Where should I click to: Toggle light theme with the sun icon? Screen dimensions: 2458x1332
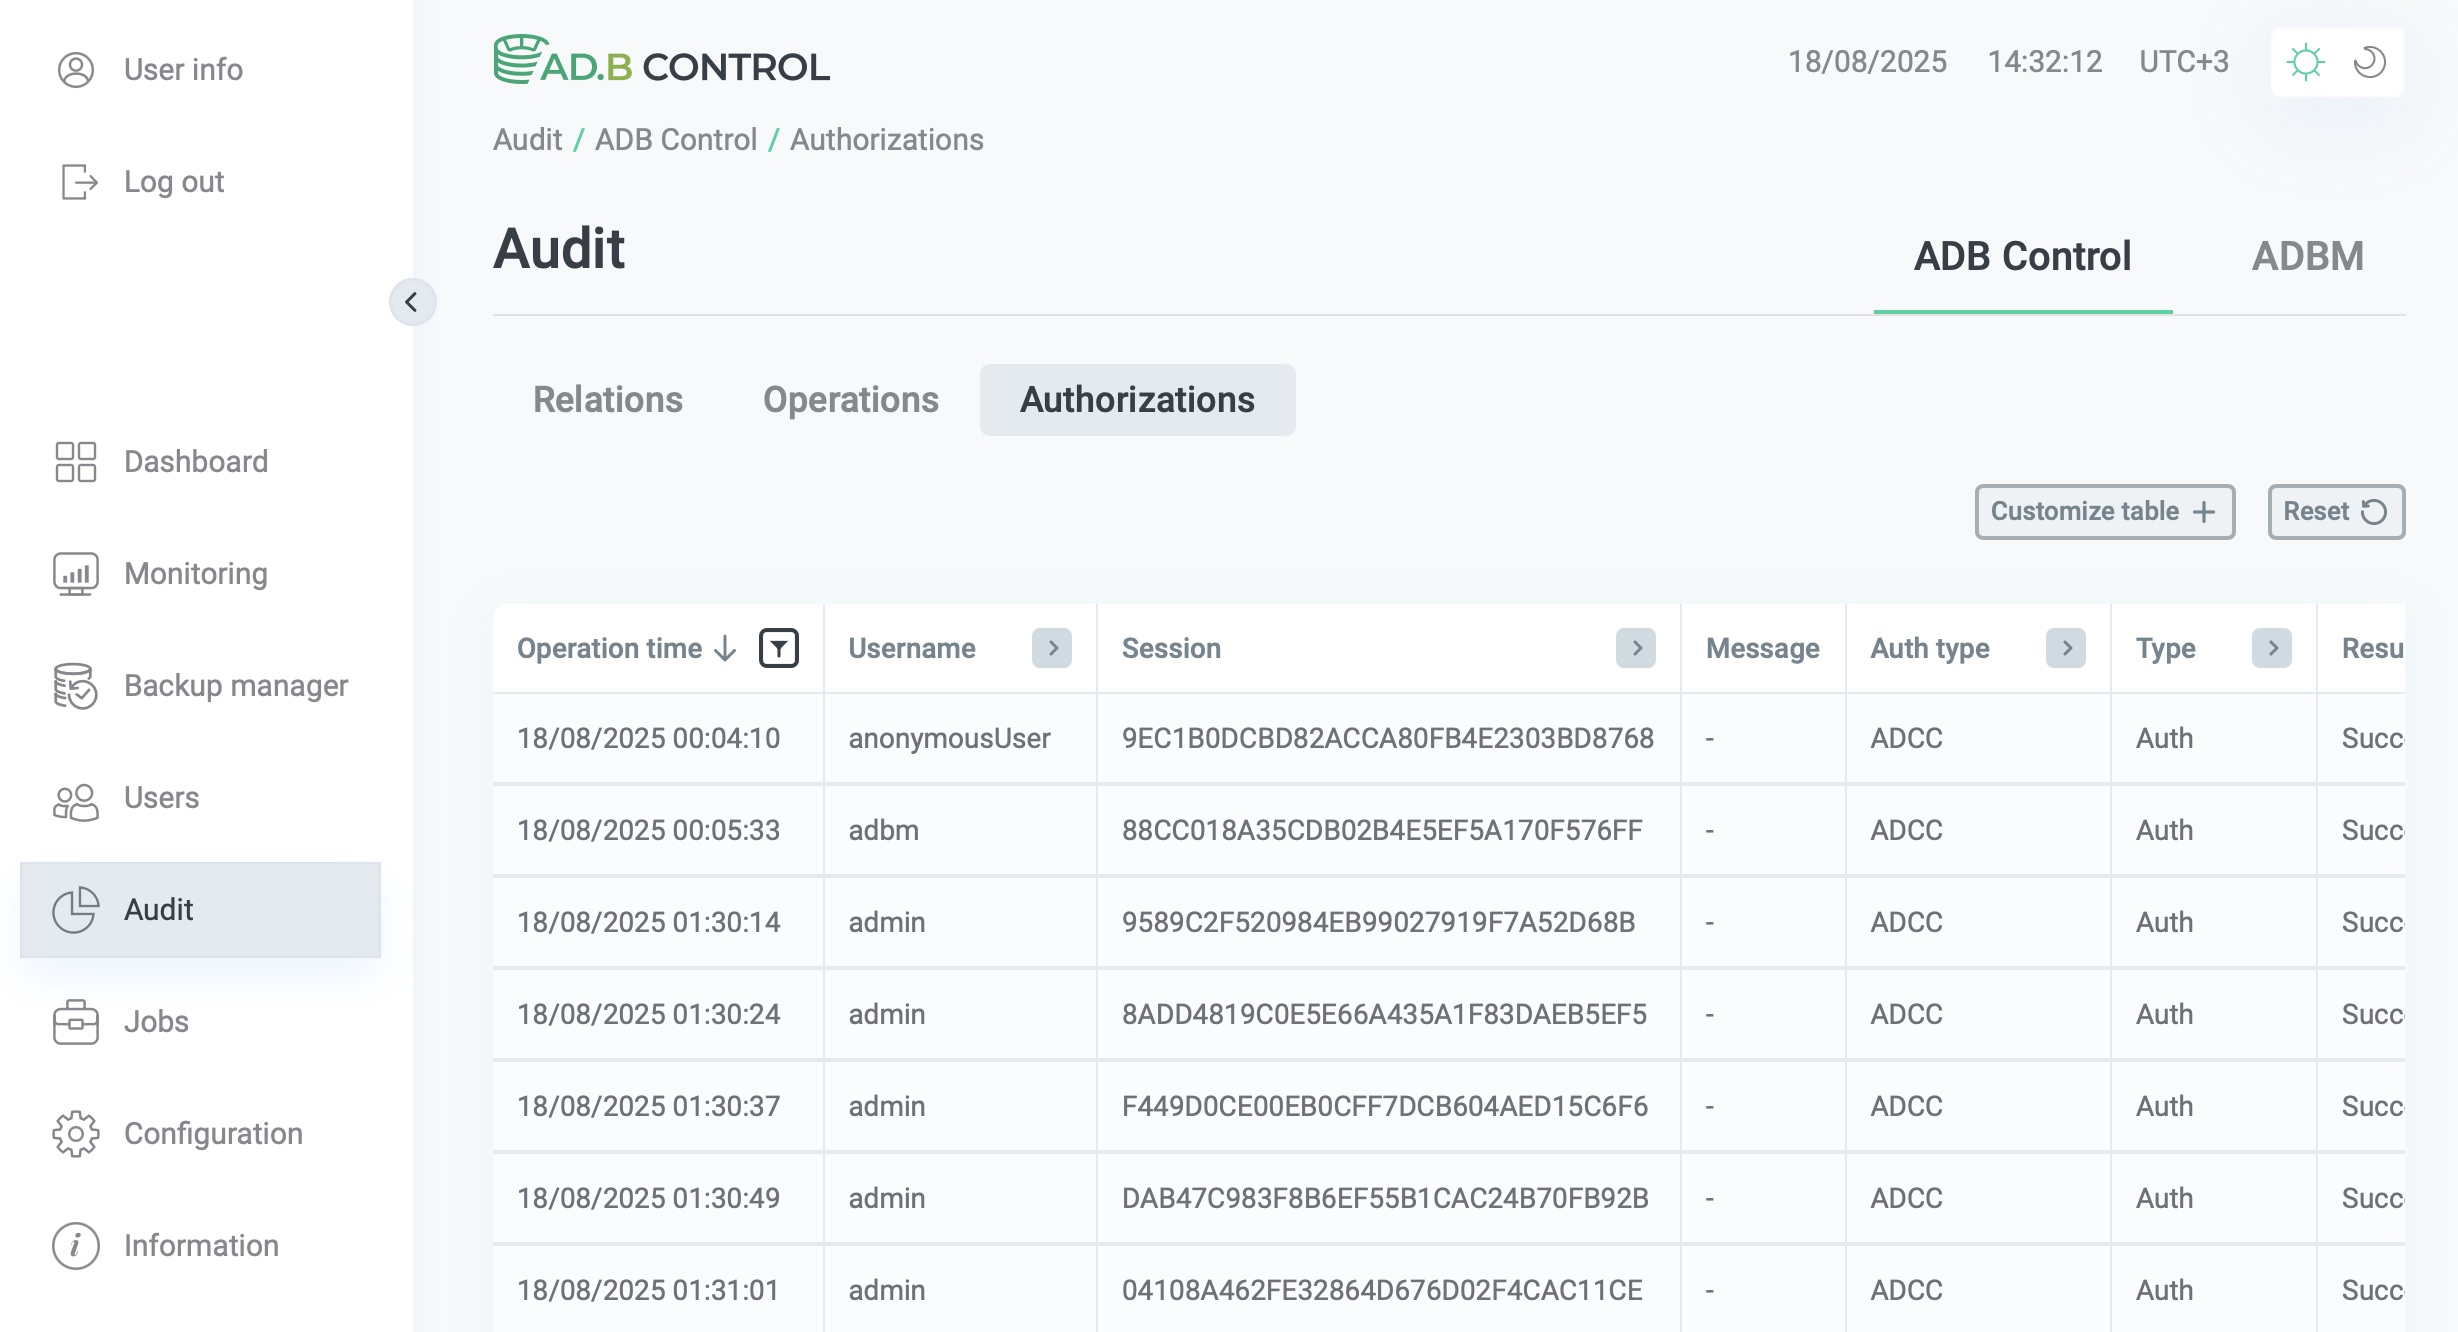(x=2307, y=62)
